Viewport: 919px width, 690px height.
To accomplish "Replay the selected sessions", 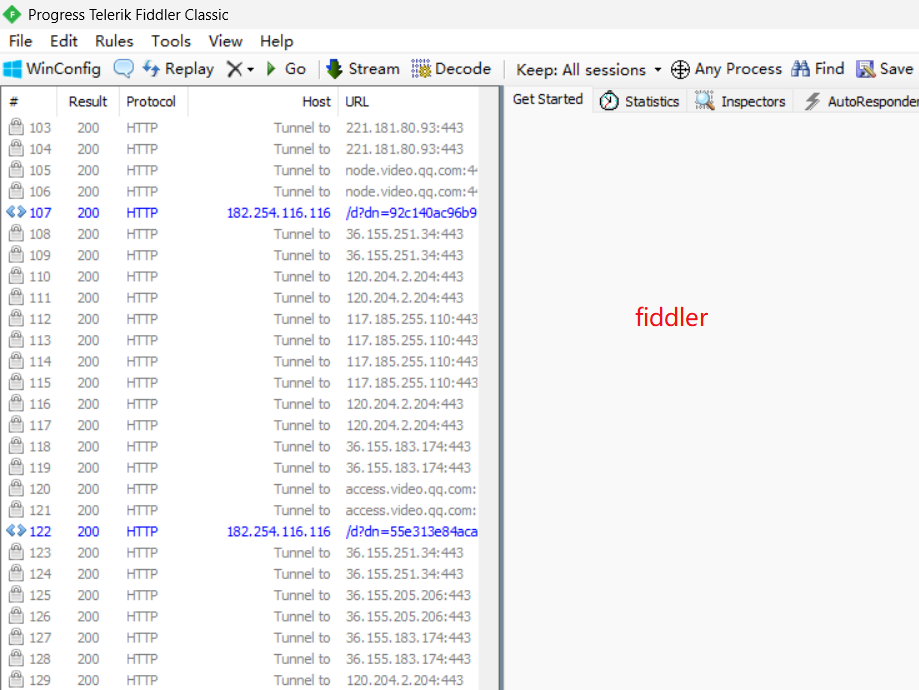I will click(x=178, y=69).
